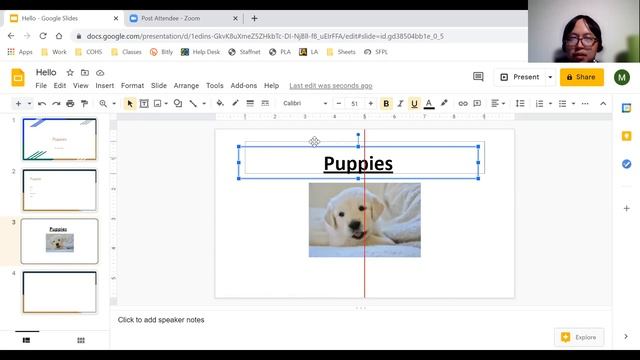This screenshot has height=360, width=640.
Task: Switch to grid view icon
Action: click(x=81, y=340)
